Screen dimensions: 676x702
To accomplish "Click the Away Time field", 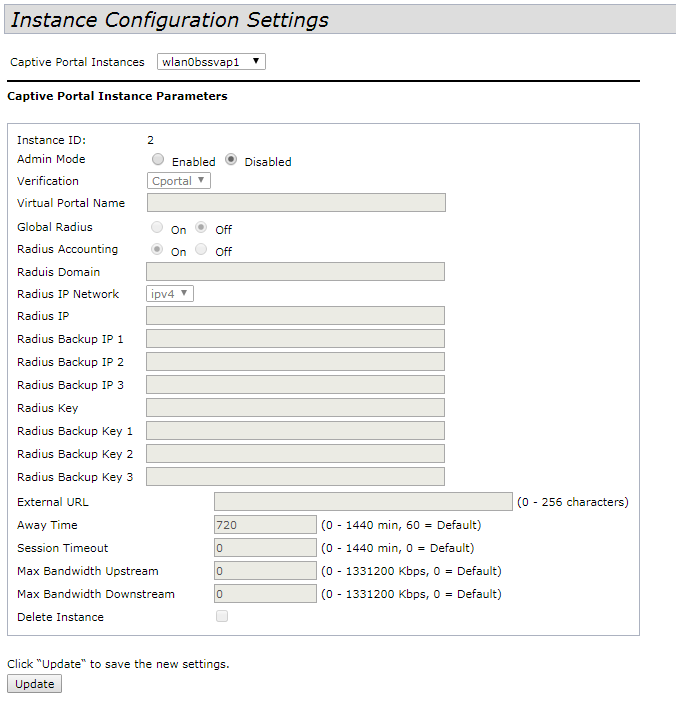I will 265,525.
